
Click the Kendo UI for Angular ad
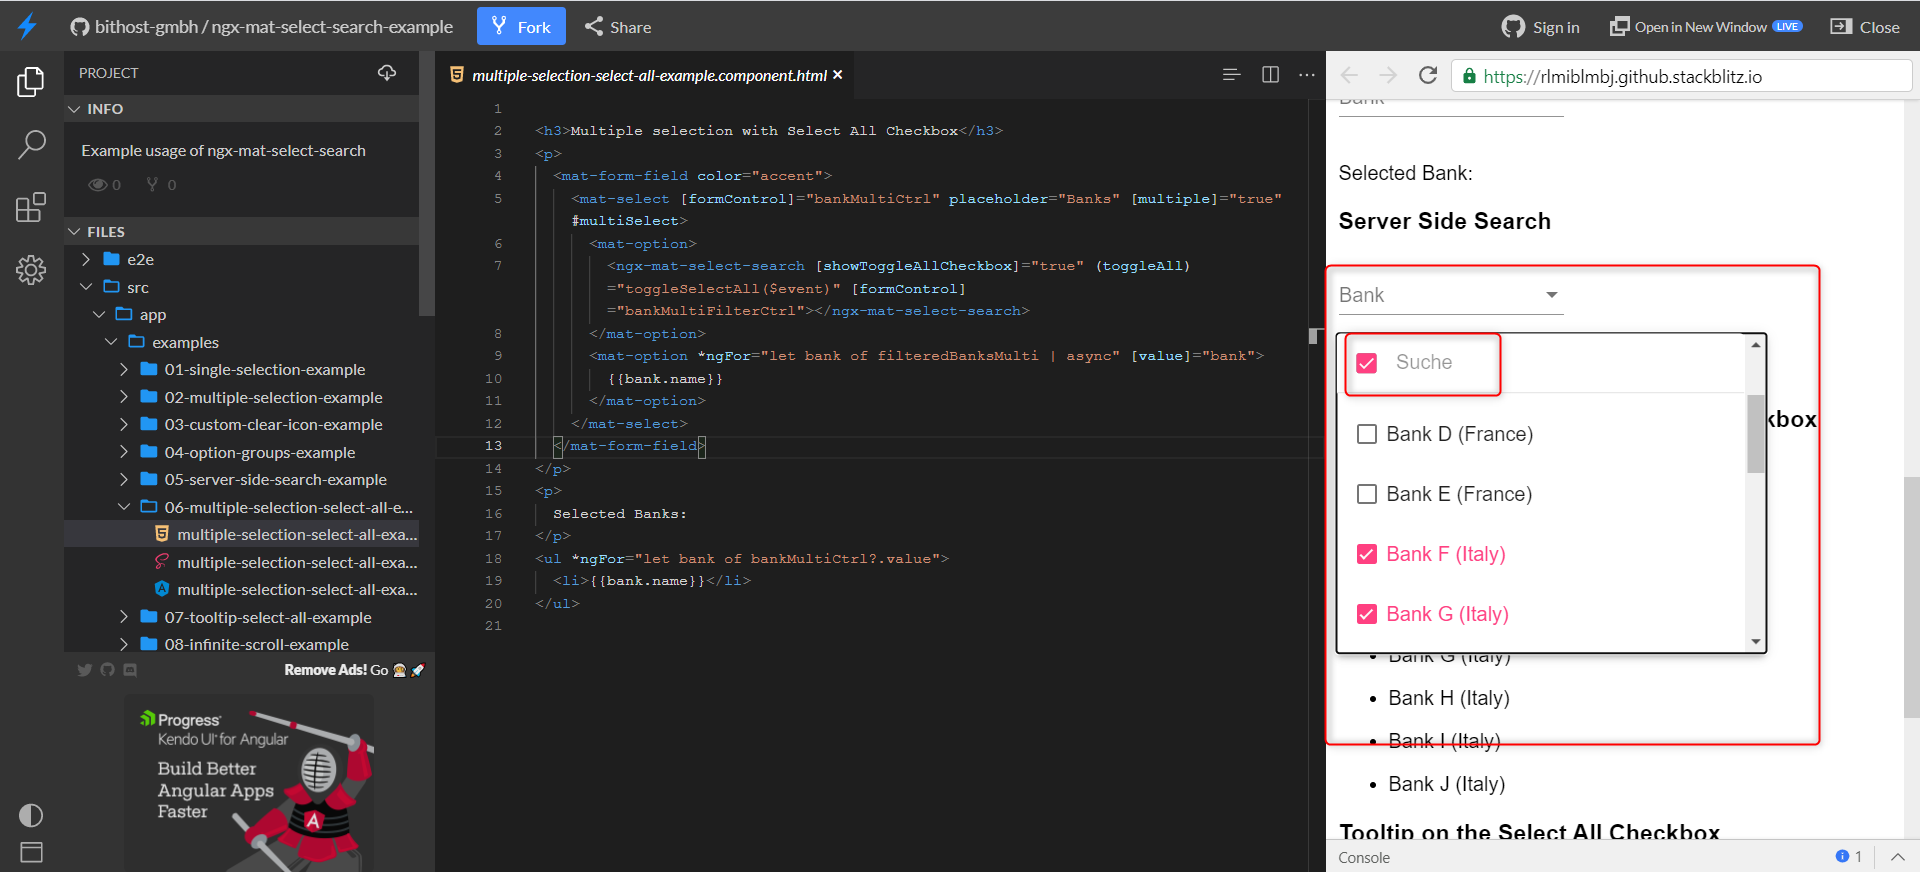[x=250, y=785]
